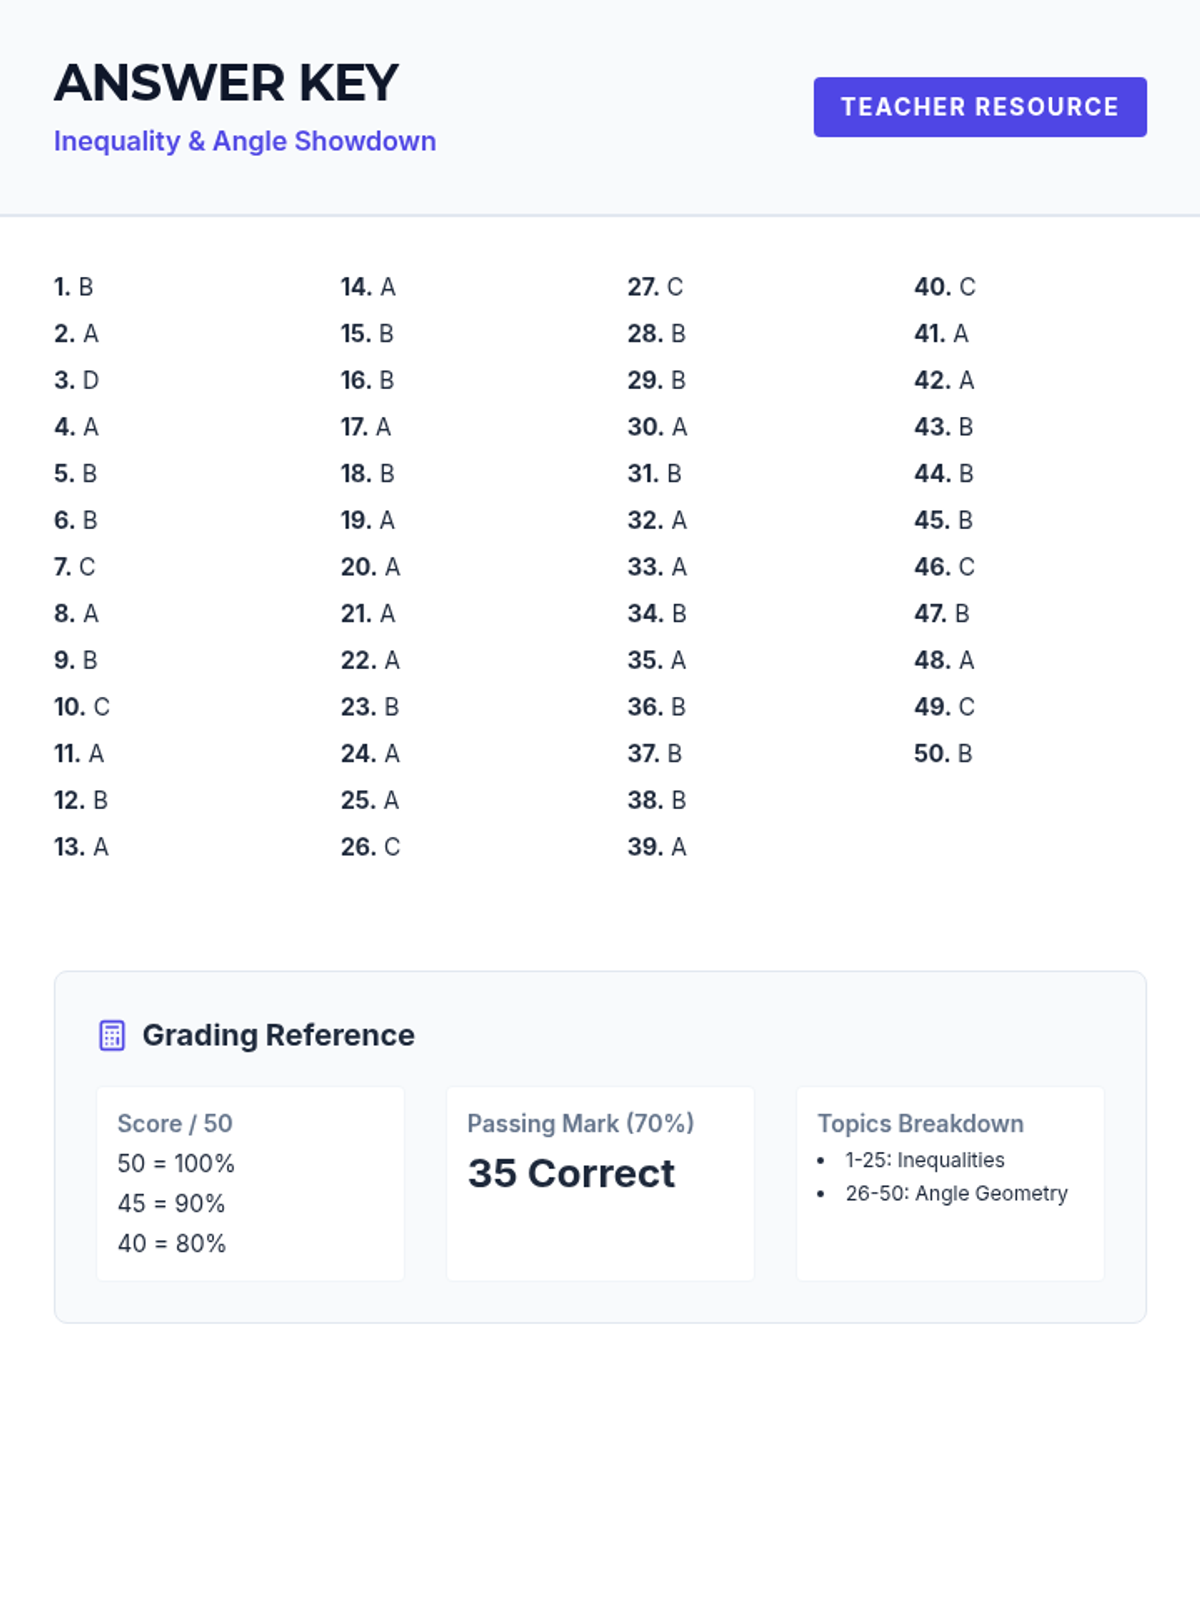Click answer 26, C
Image resolution: width=1200 pixels, height=1600 pixels.
tap(370, 847)
